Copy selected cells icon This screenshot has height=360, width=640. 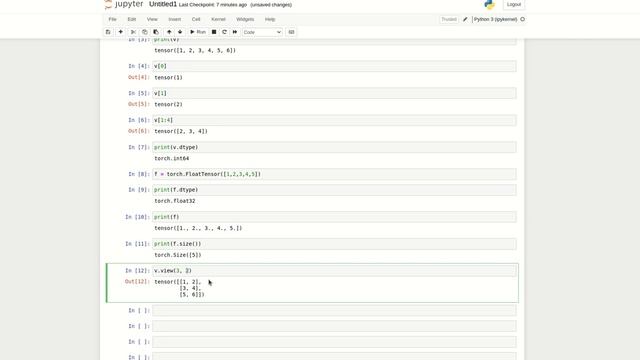(144, 32)
